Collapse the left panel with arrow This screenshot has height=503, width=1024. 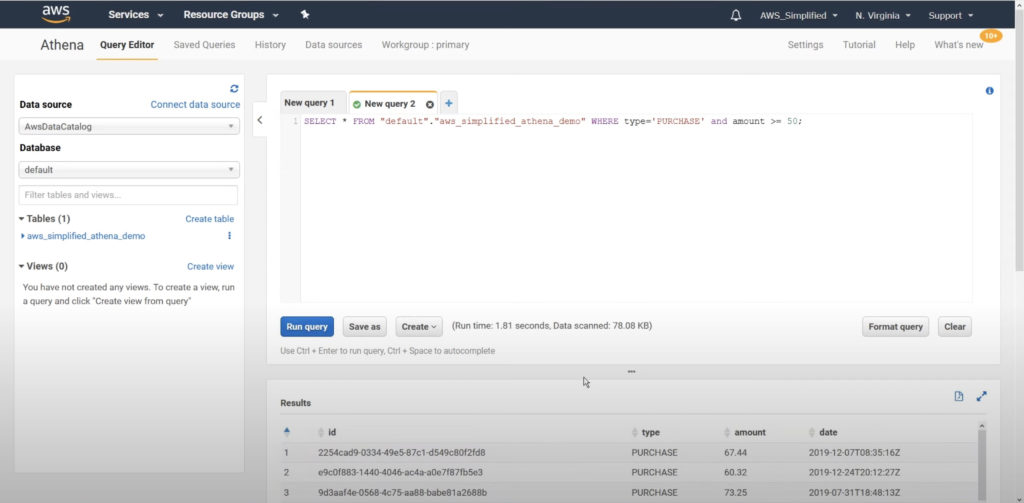pyautogui.click(x=260, y=120)
